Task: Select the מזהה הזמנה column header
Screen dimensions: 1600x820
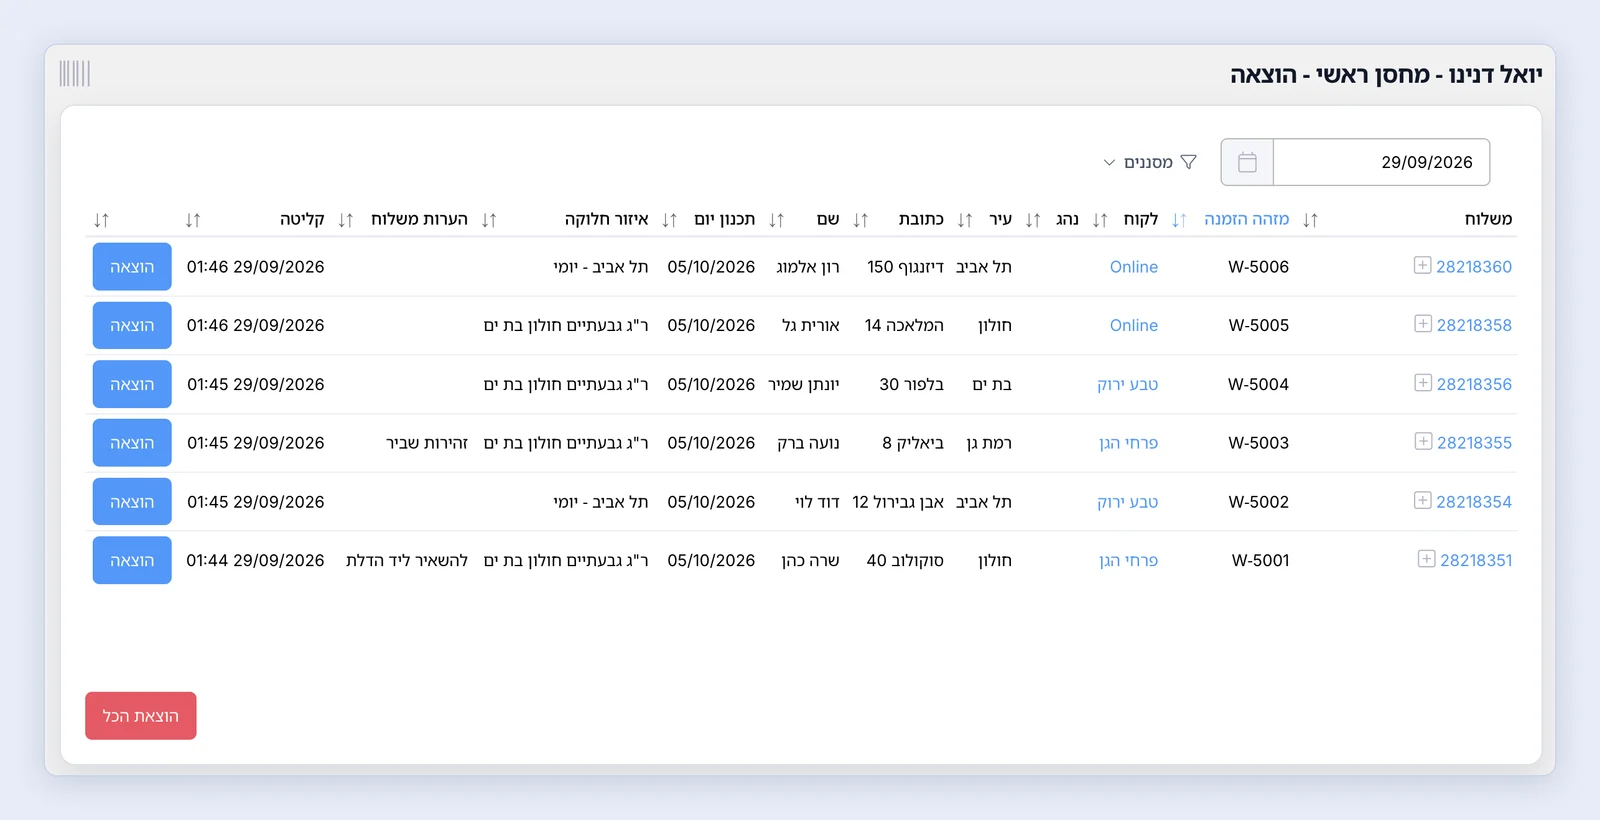Action: (x=1247, y=219)
